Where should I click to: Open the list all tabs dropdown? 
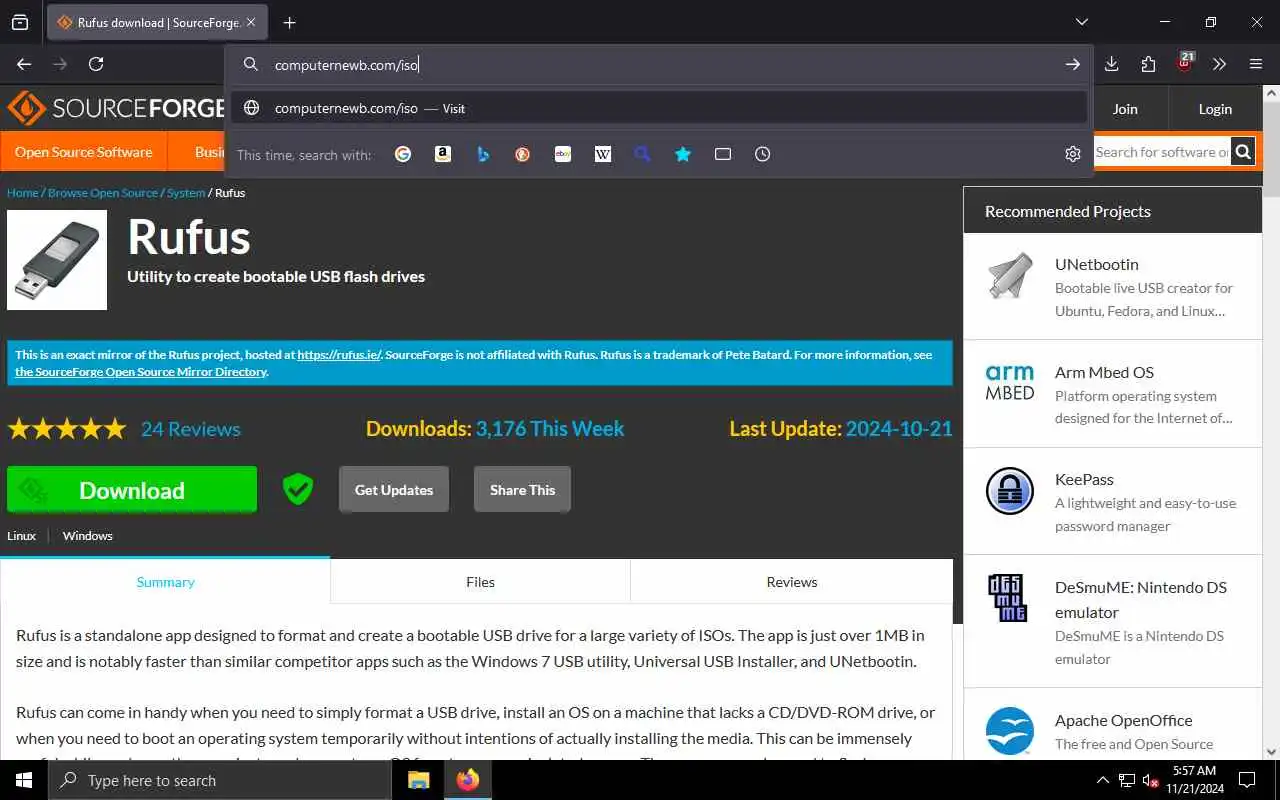click(1082, 22)
